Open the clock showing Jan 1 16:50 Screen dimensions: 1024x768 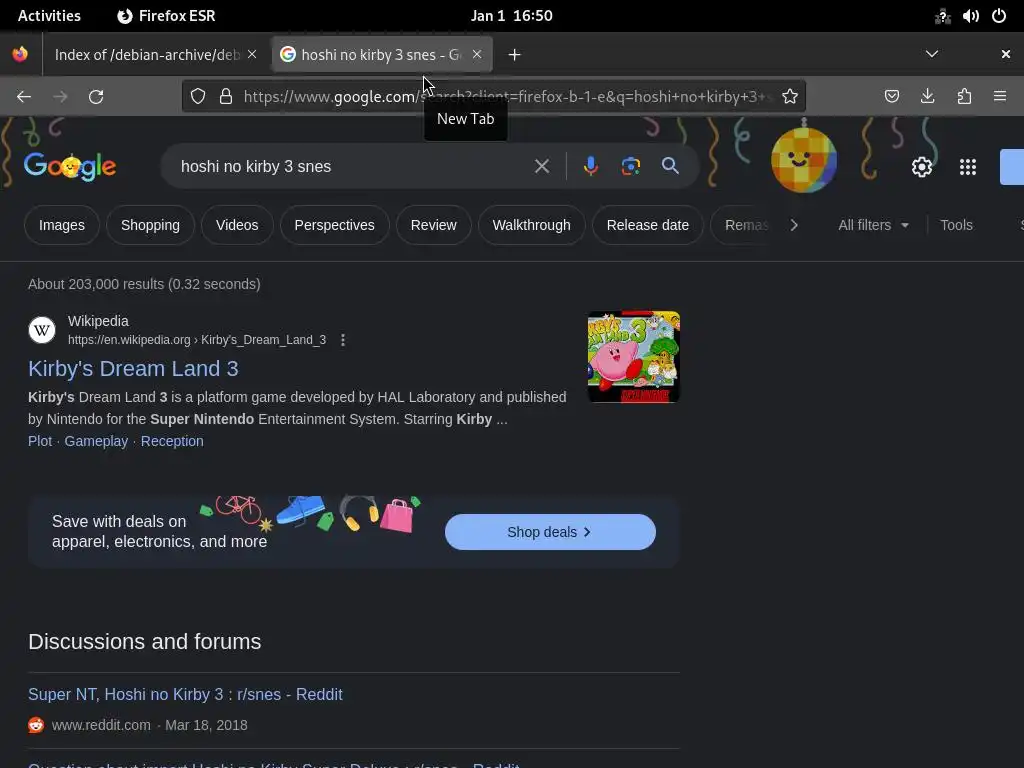click(512, 16)
